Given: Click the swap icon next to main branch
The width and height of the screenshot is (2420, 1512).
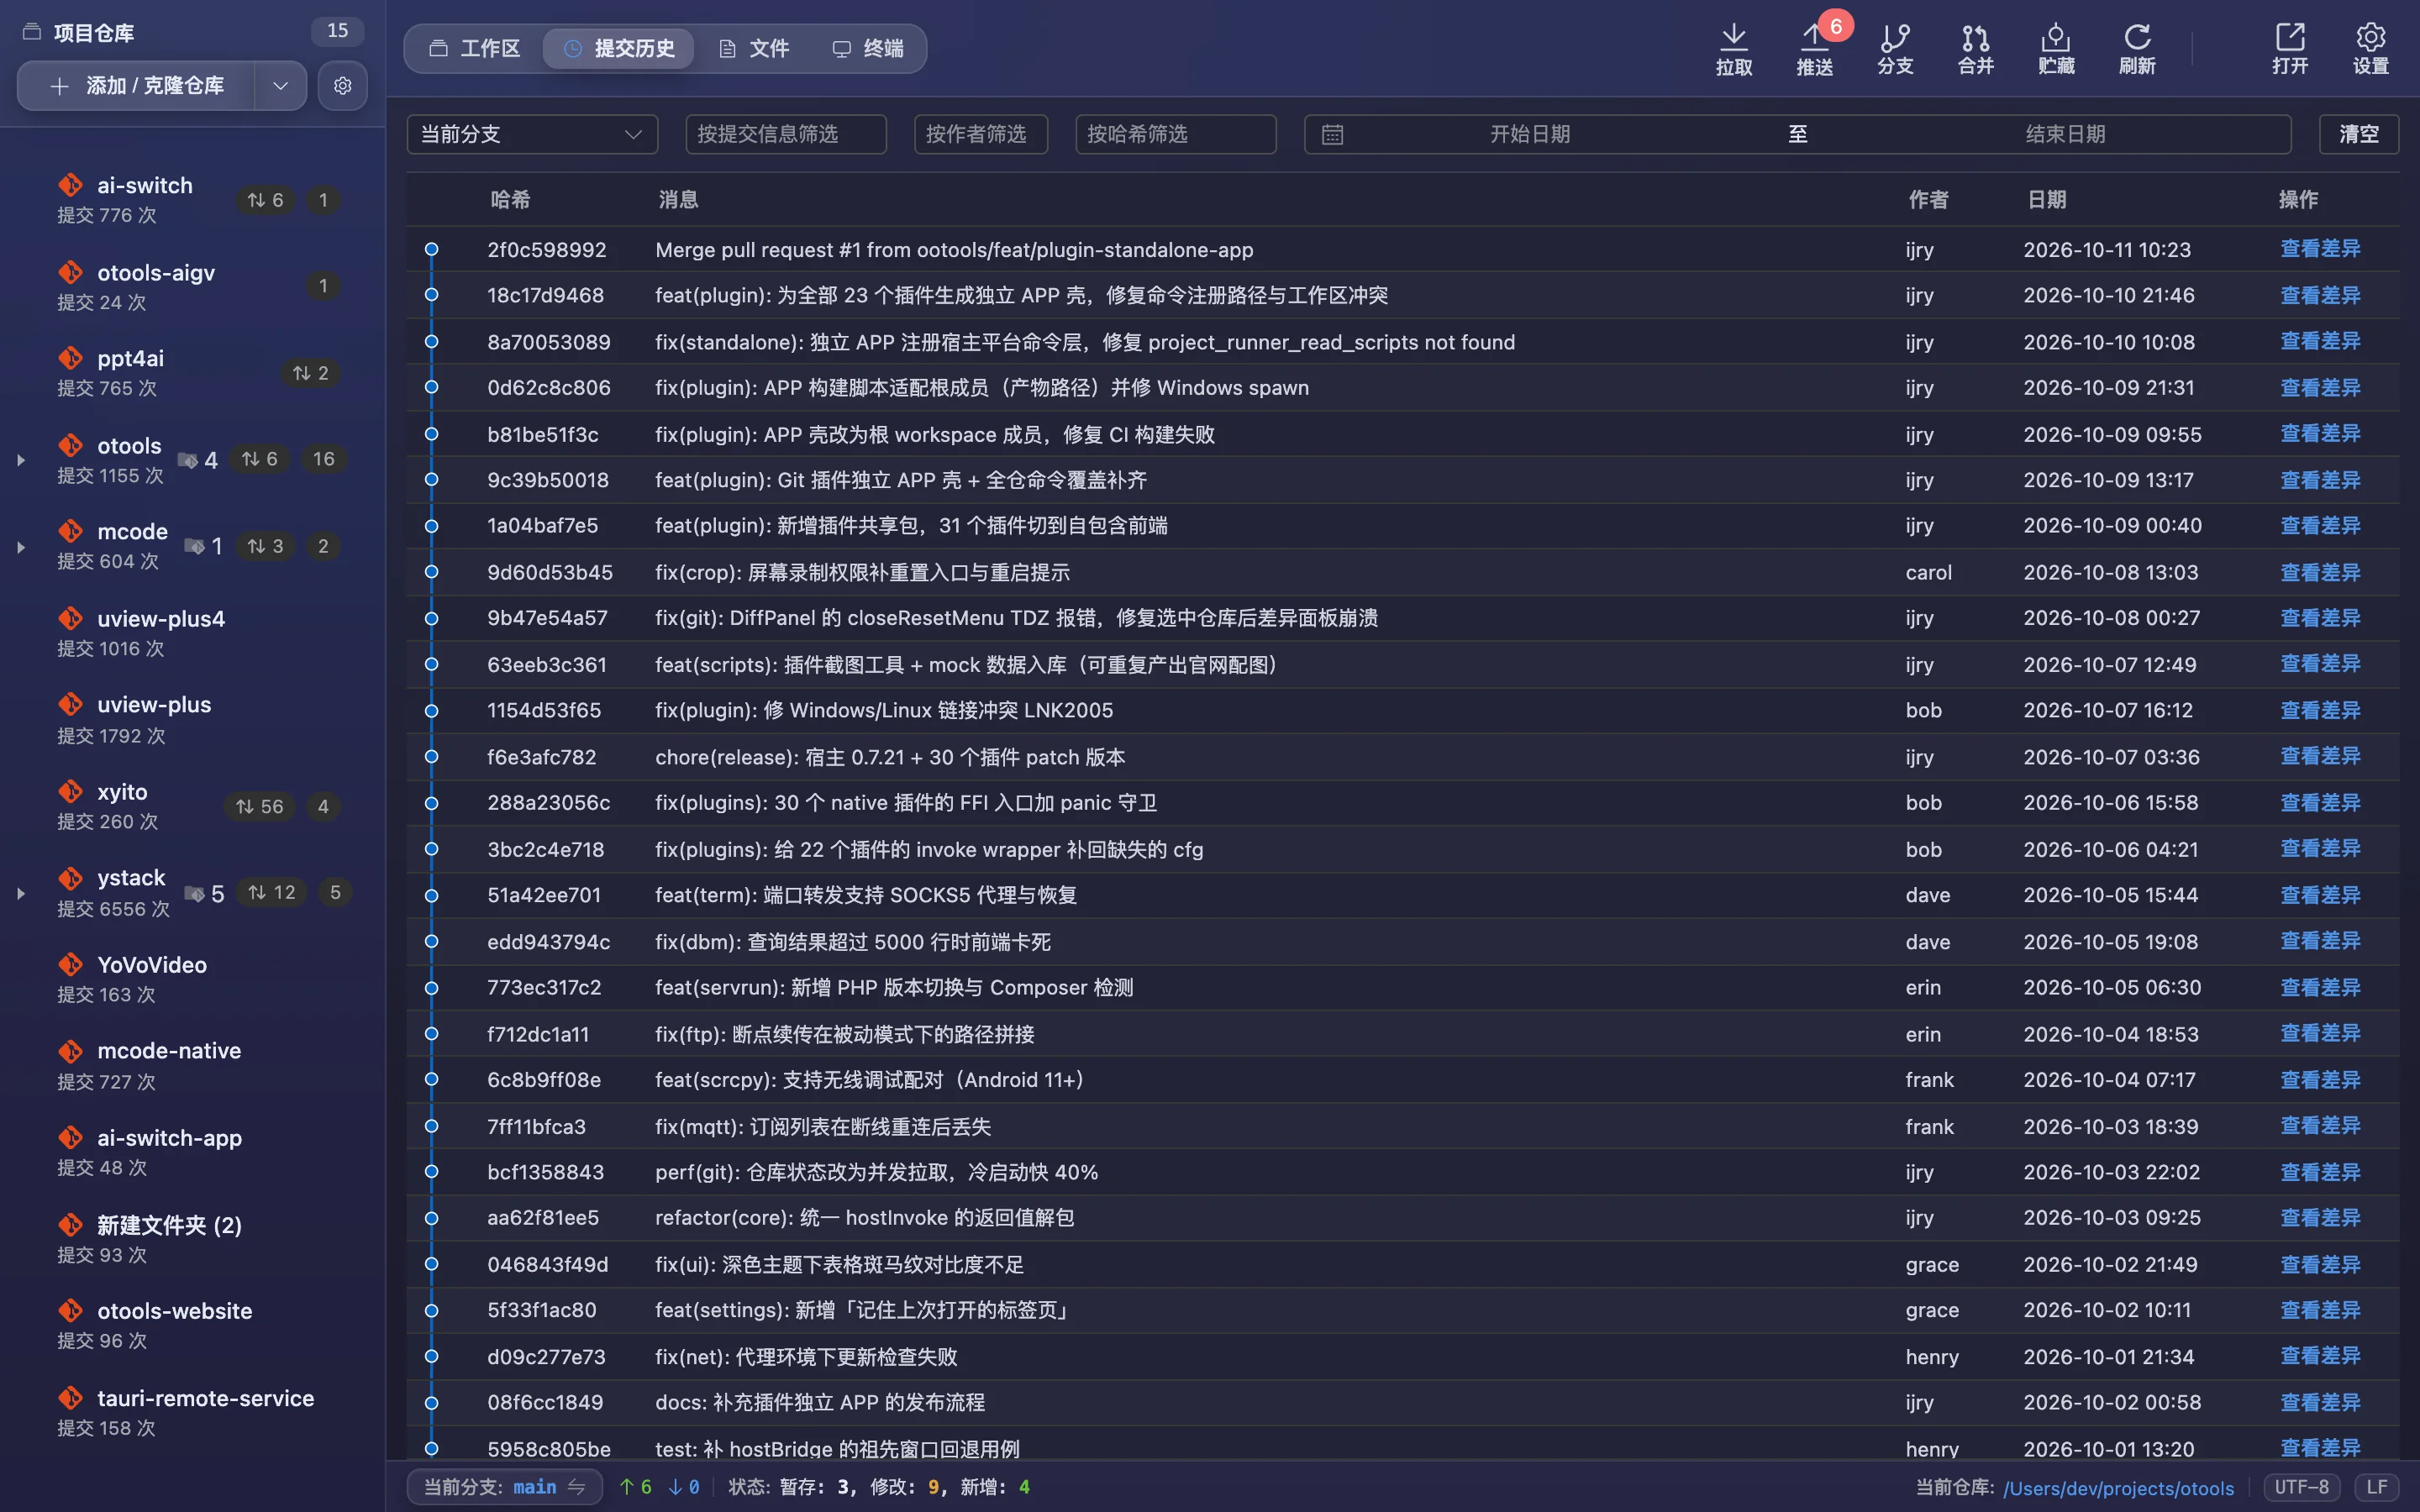Looking at the screenshot, I should click(x=577, y=1487).
